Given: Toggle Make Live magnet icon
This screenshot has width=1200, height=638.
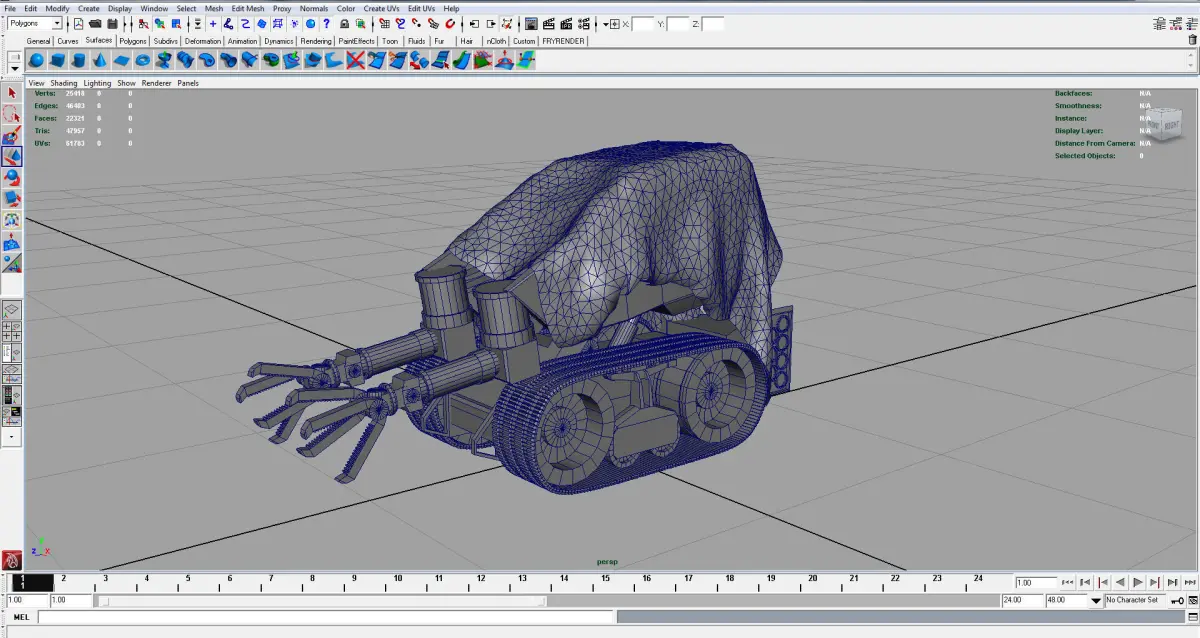Looking at the screenshot, I should coord(450,23).
